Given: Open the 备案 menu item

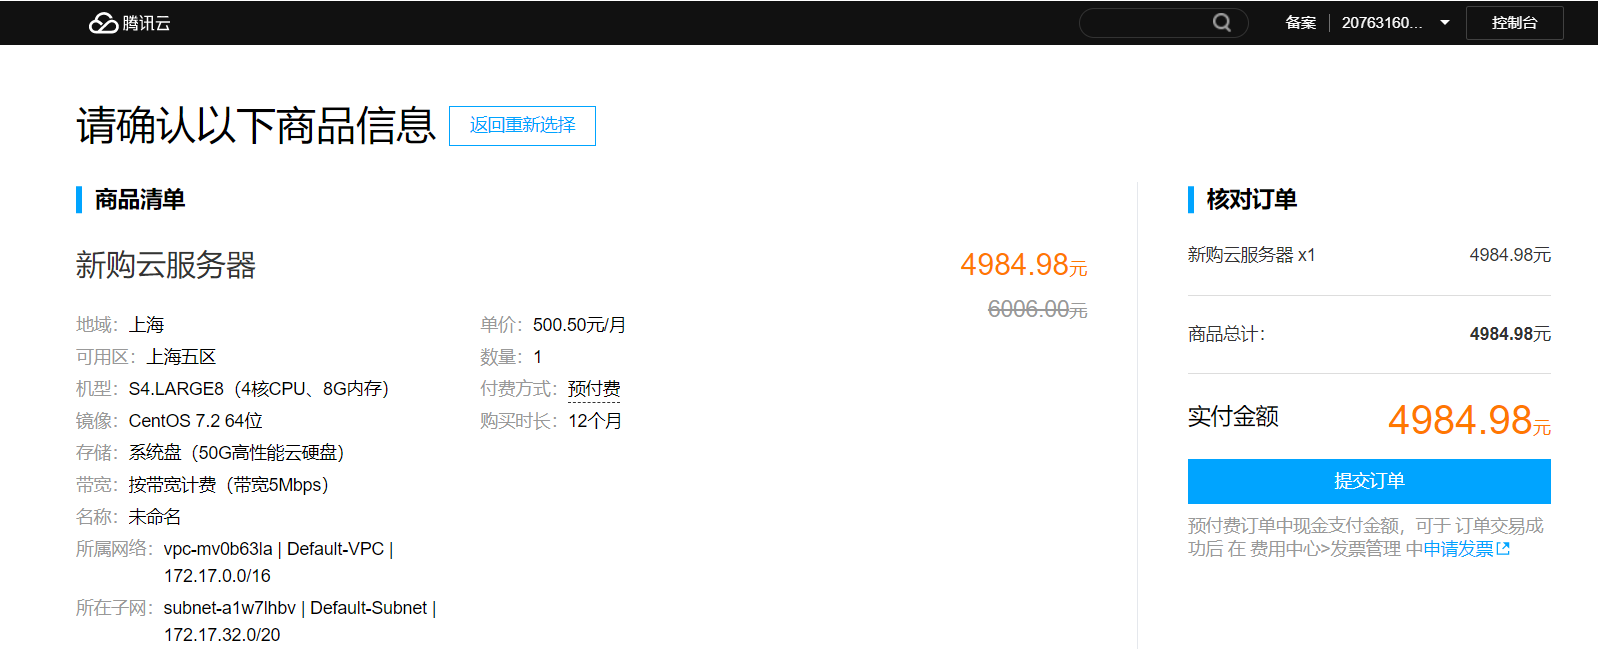Looking at the screenshot, I should tap(1300, 23).
